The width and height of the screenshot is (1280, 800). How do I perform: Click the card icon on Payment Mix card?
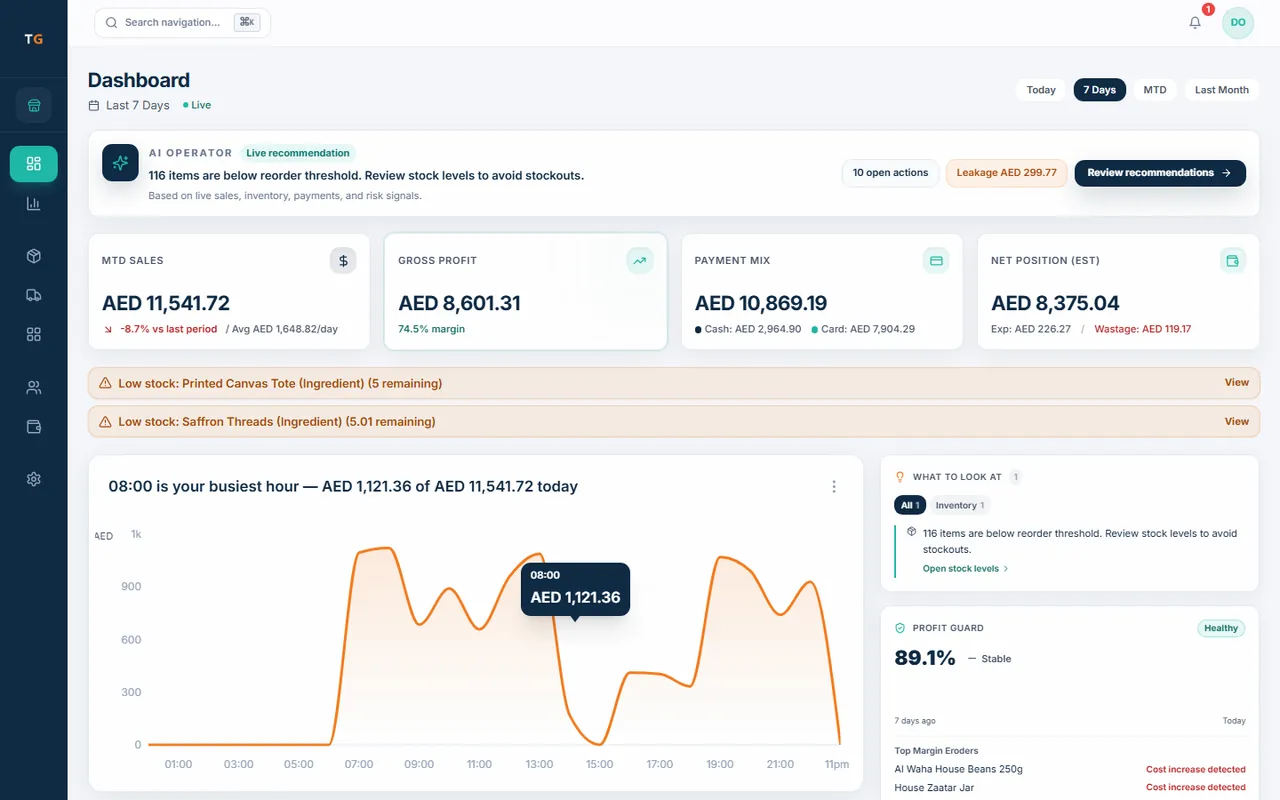pyautogui.click(x=936, y=261)
